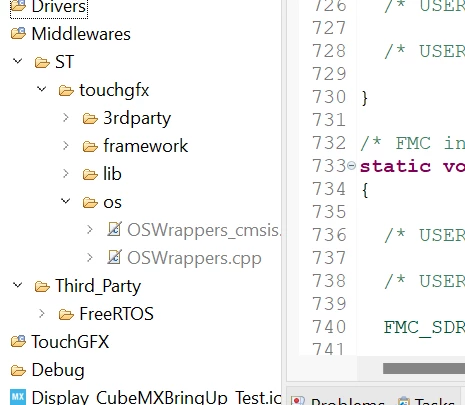Click the FMC_SDR text on line 740

click(424, 327)
